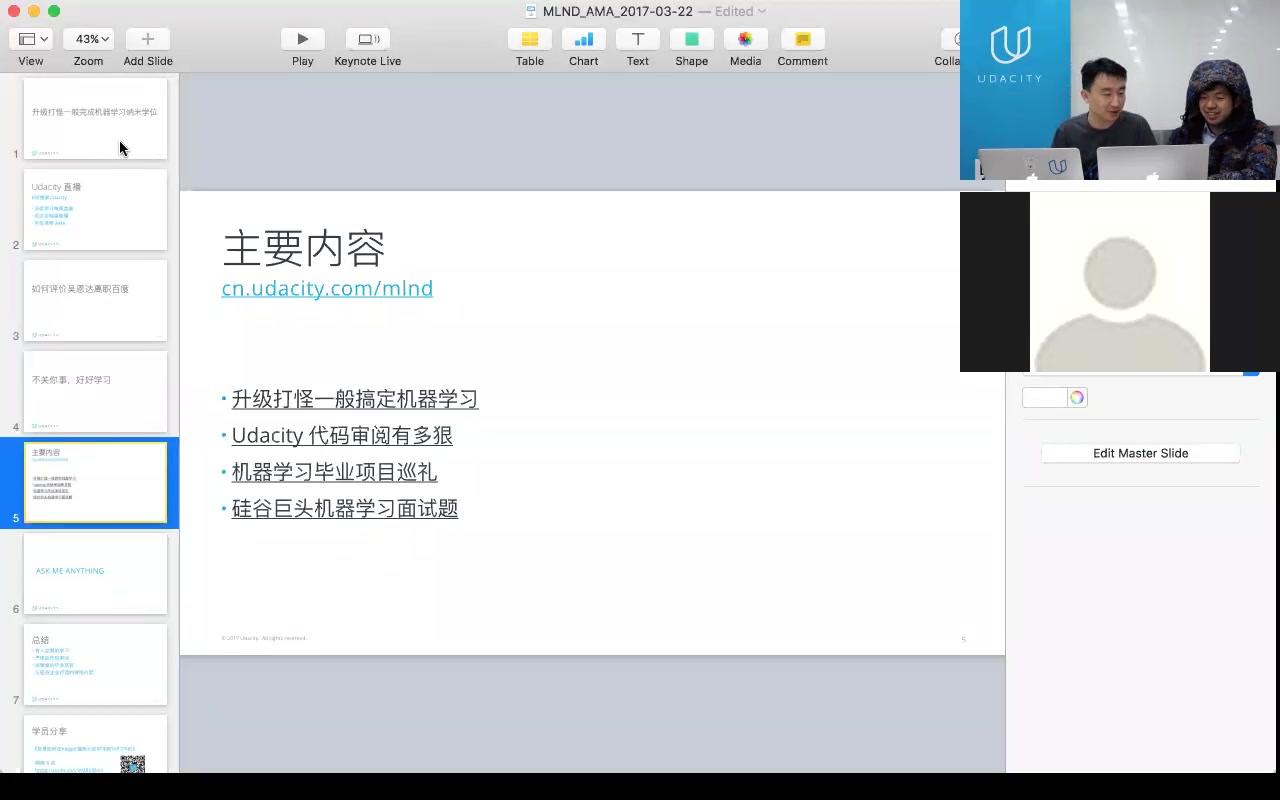1280x800 pixels.
Task: Click the slide title 主要内容
Action: tap(304, 248)
